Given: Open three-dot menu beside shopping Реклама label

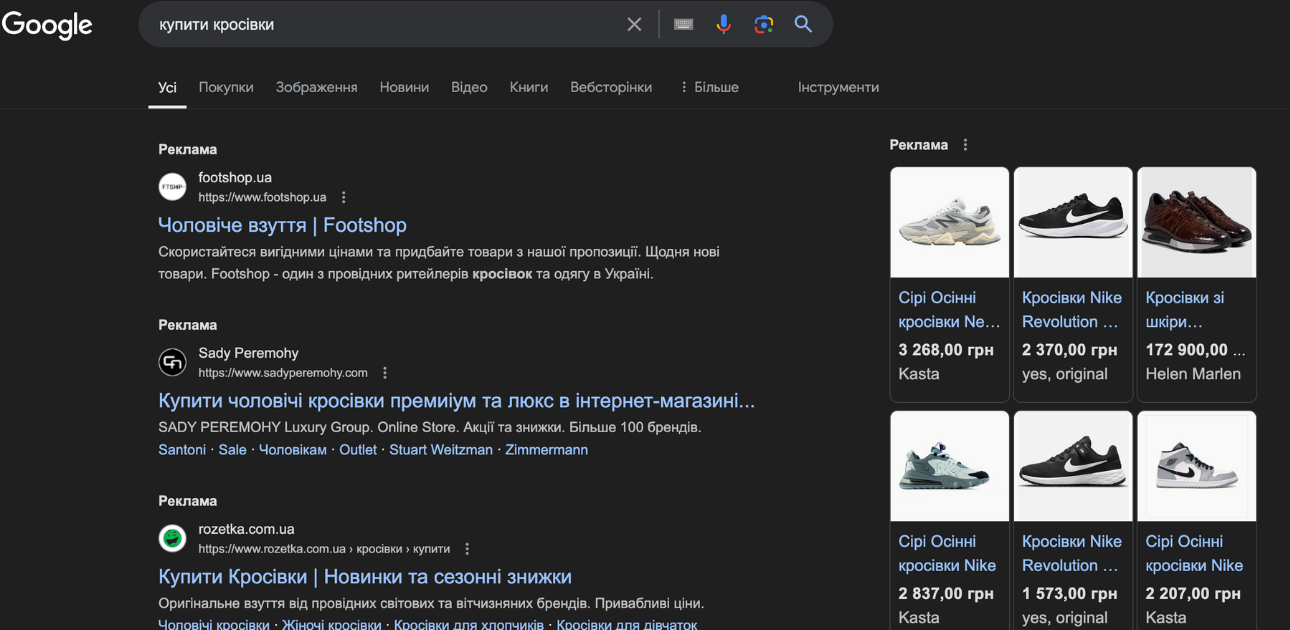Looking at the screenshot, I should tap(965, 145).
